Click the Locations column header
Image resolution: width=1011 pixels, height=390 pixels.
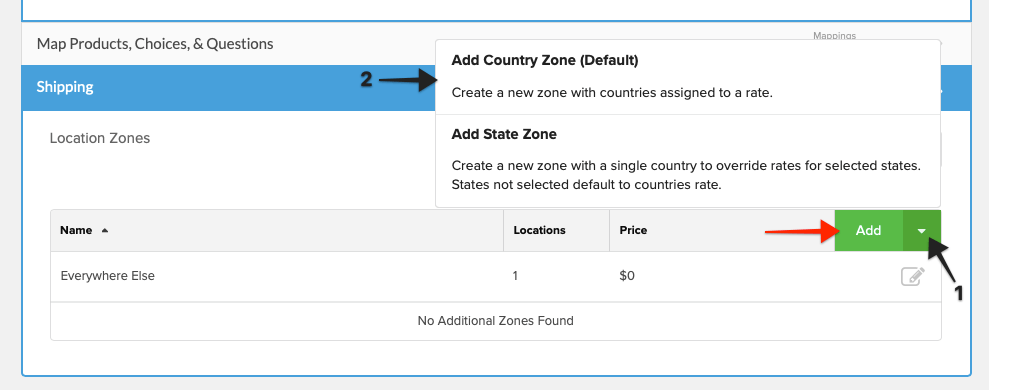click(539, 230)
